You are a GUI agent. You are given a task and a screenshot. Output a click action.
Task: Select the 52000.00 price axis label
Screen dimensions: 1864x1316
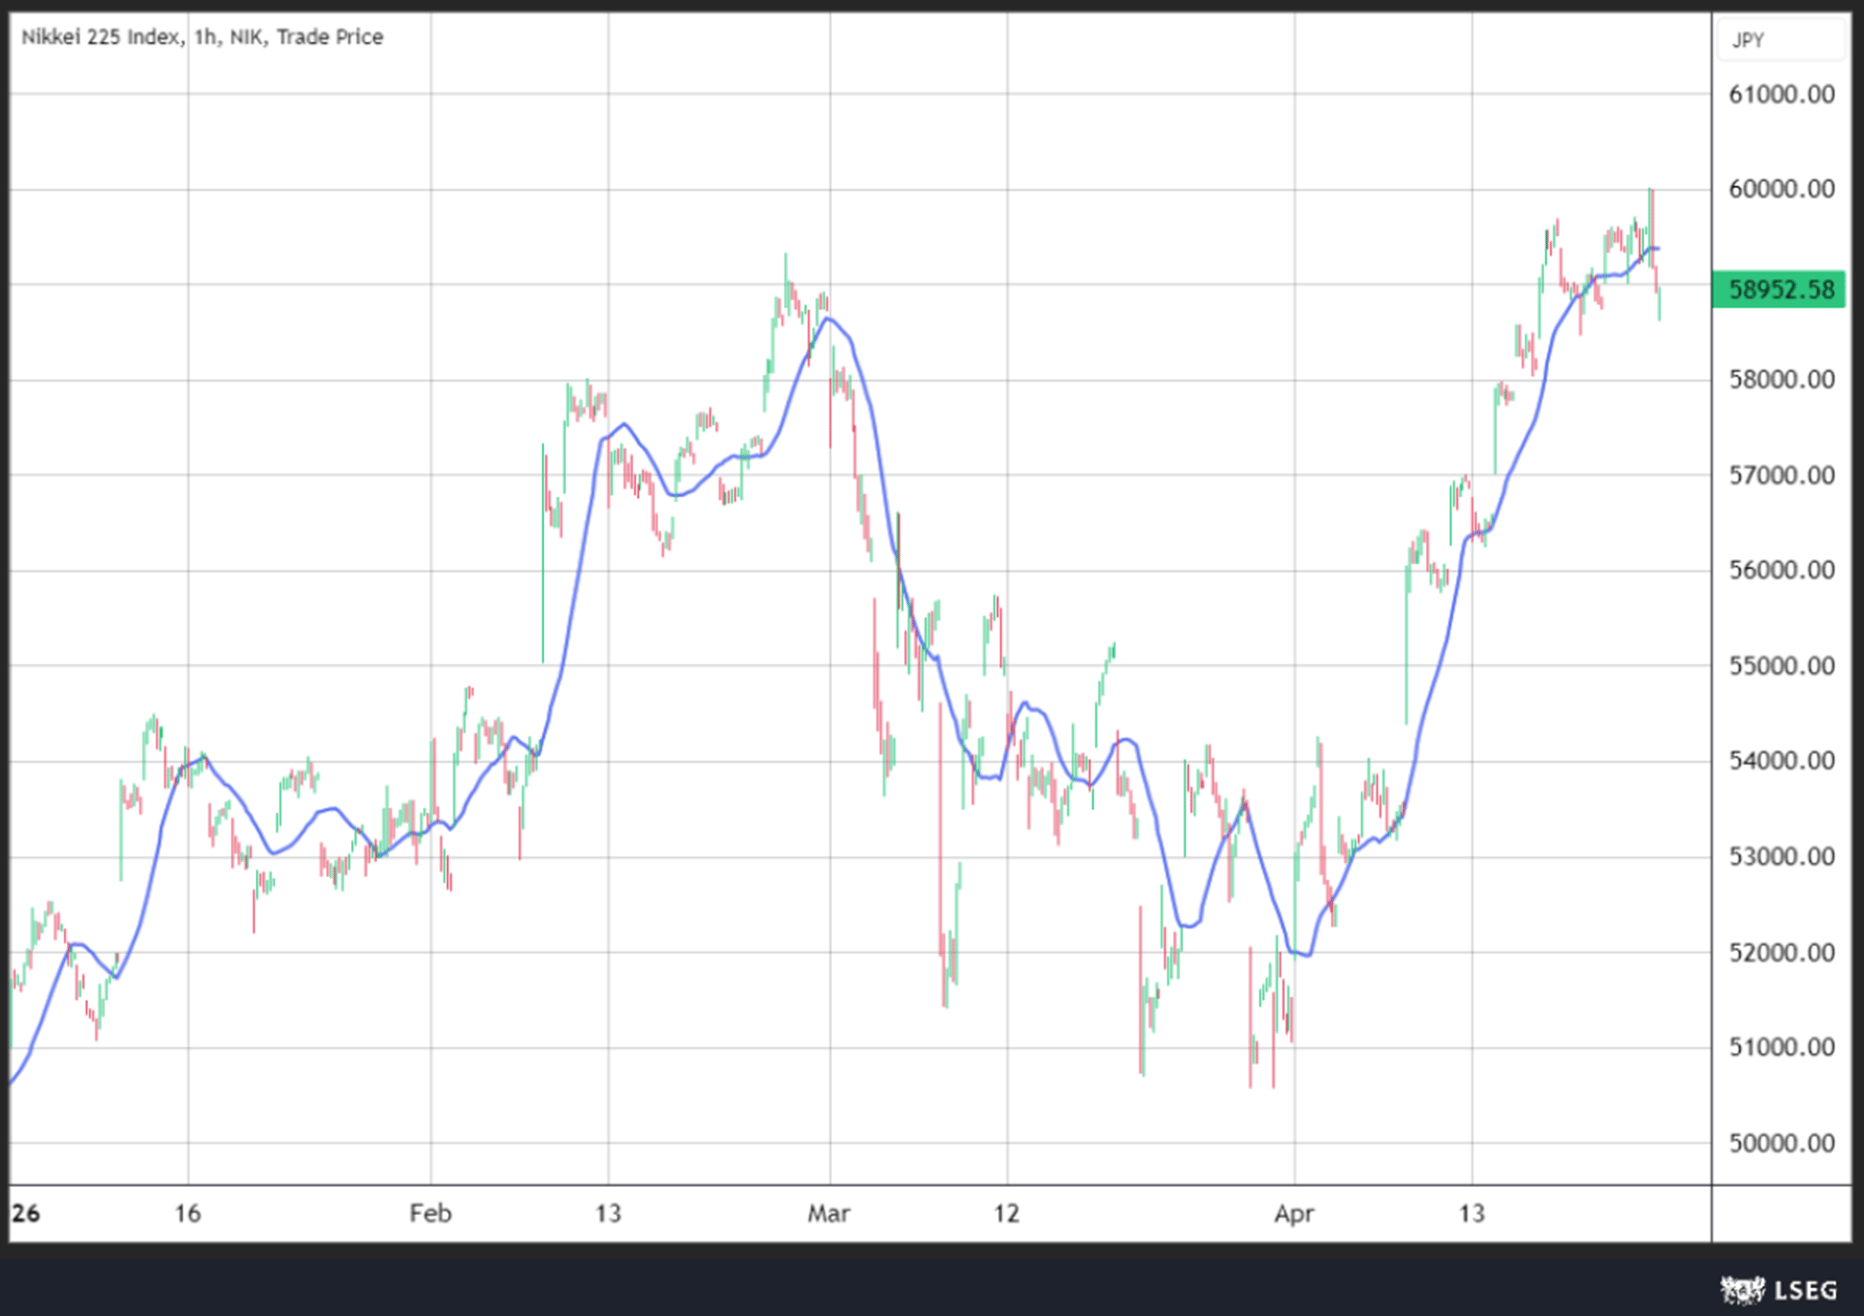point(1782,952)
